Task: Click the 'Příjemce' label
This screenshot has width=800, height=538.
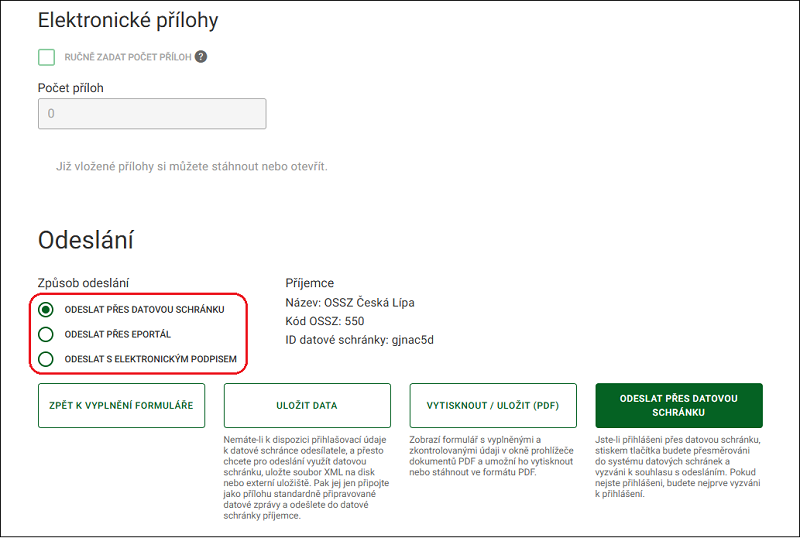Action: pyautogui.click(x=310, y=283)
